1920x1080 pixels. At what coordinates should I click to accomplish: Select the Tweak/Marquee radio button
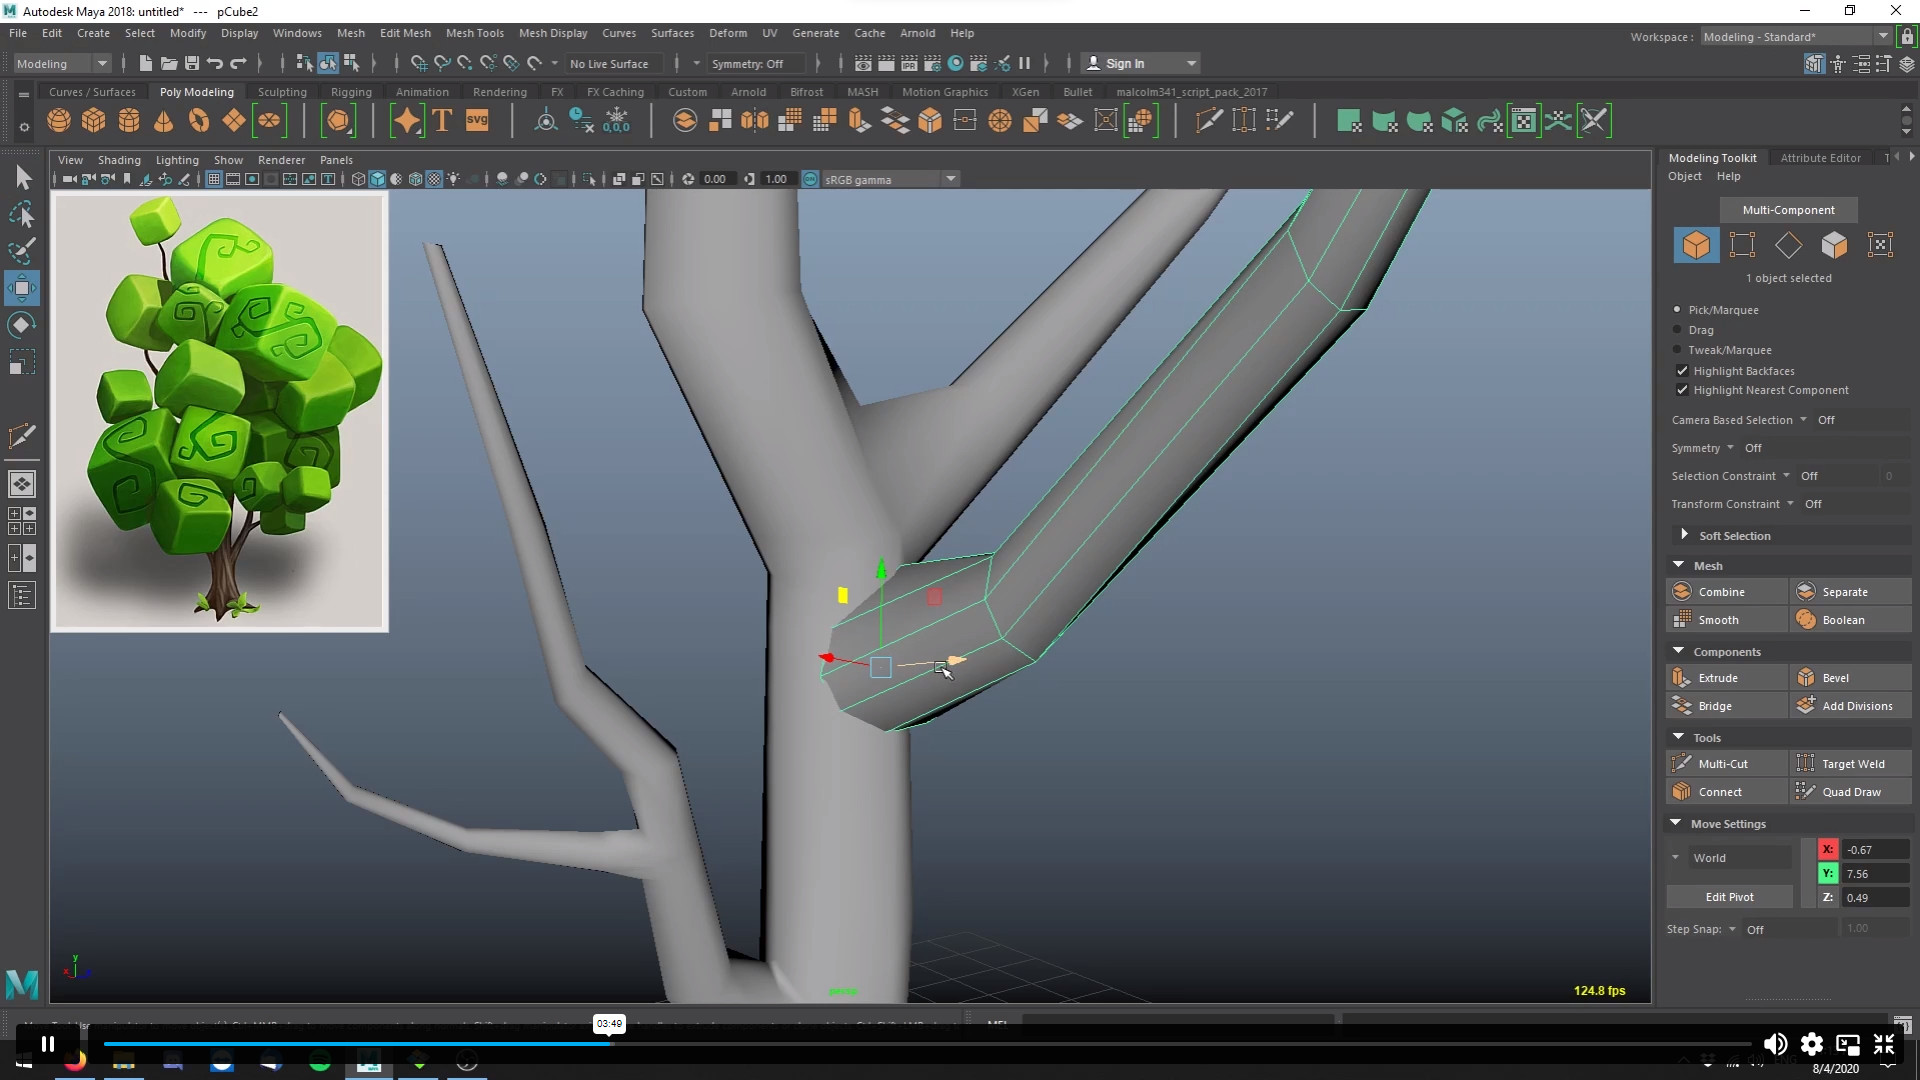point(1676,349)
